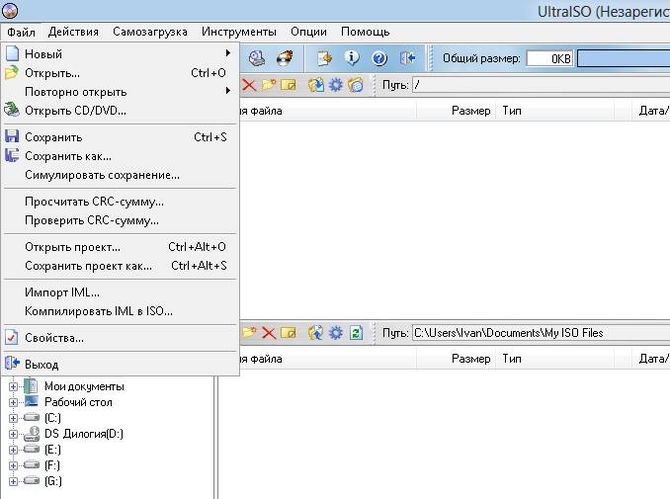Viewport: 670px width, 499px height.
Task: Select Мои документы folder in tree
Action: [84, 386]
